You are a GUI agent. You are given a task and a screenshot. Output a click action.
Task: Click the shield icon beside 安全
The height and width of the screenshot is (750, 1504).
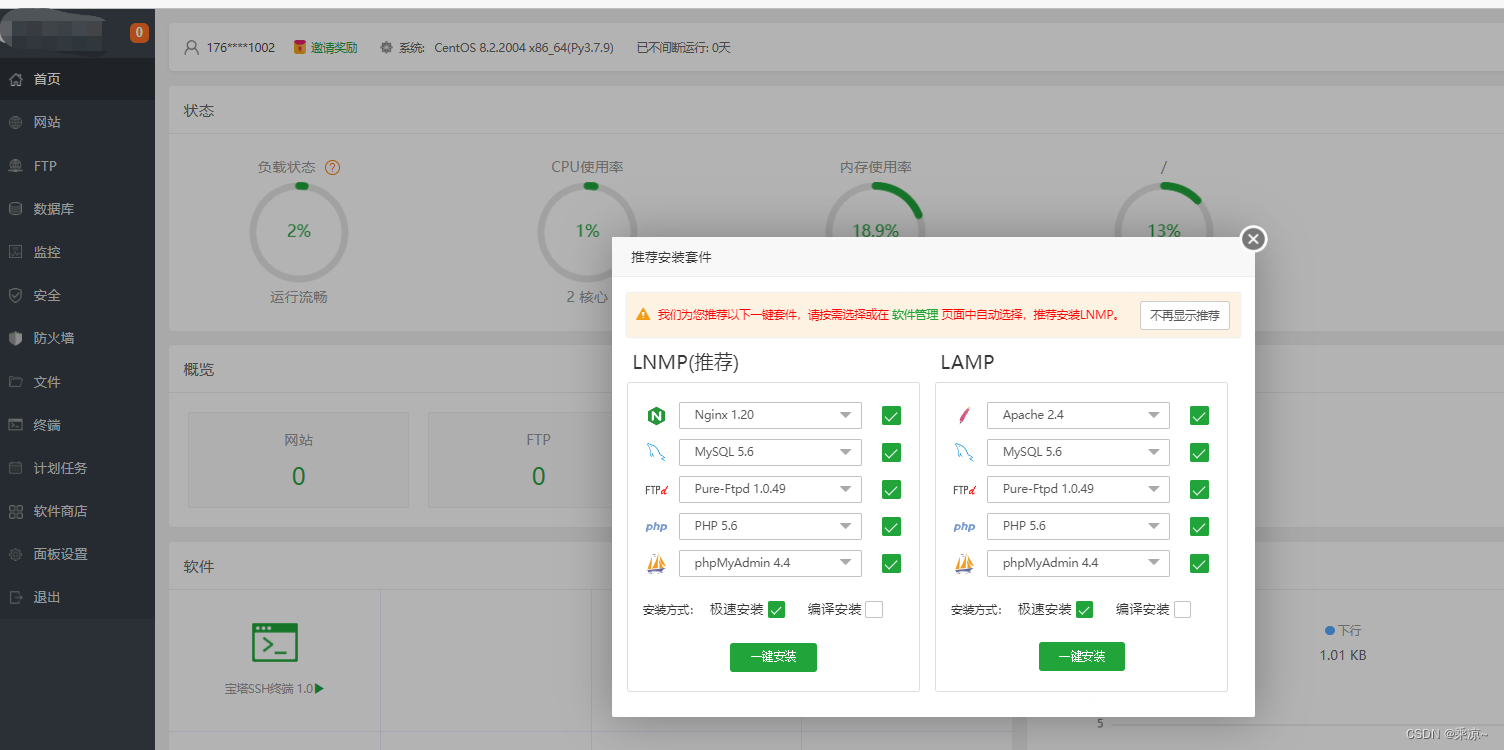pos(15,295)
